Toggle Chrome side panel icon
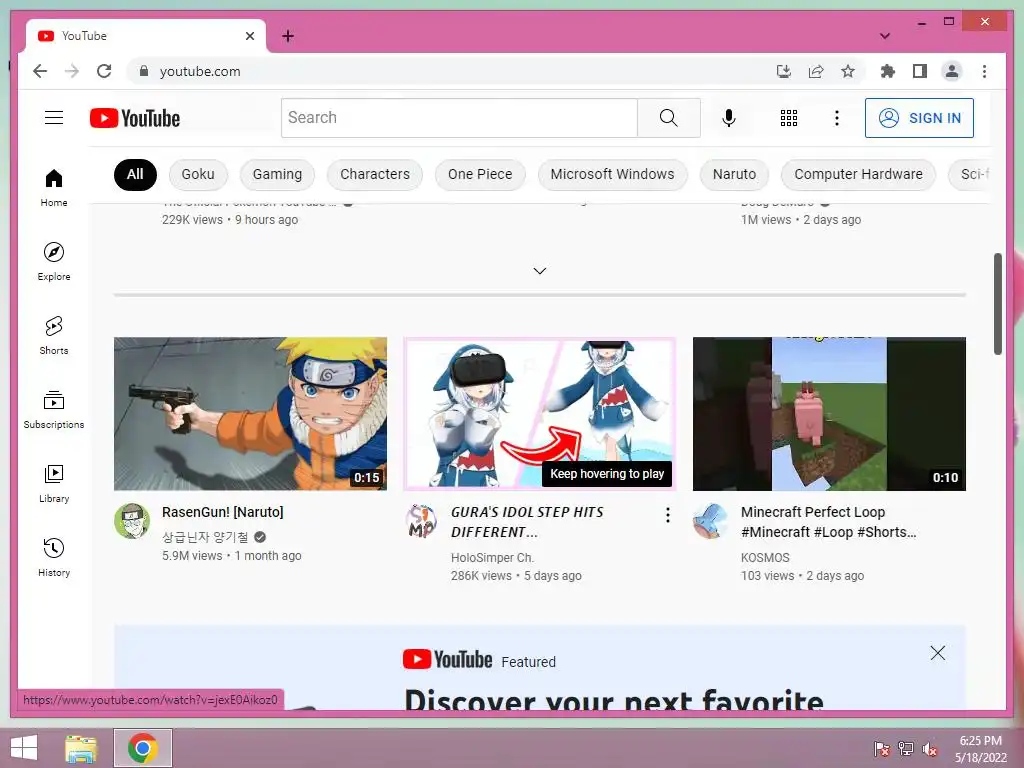 pyautogui.click(x=920, y=71)
